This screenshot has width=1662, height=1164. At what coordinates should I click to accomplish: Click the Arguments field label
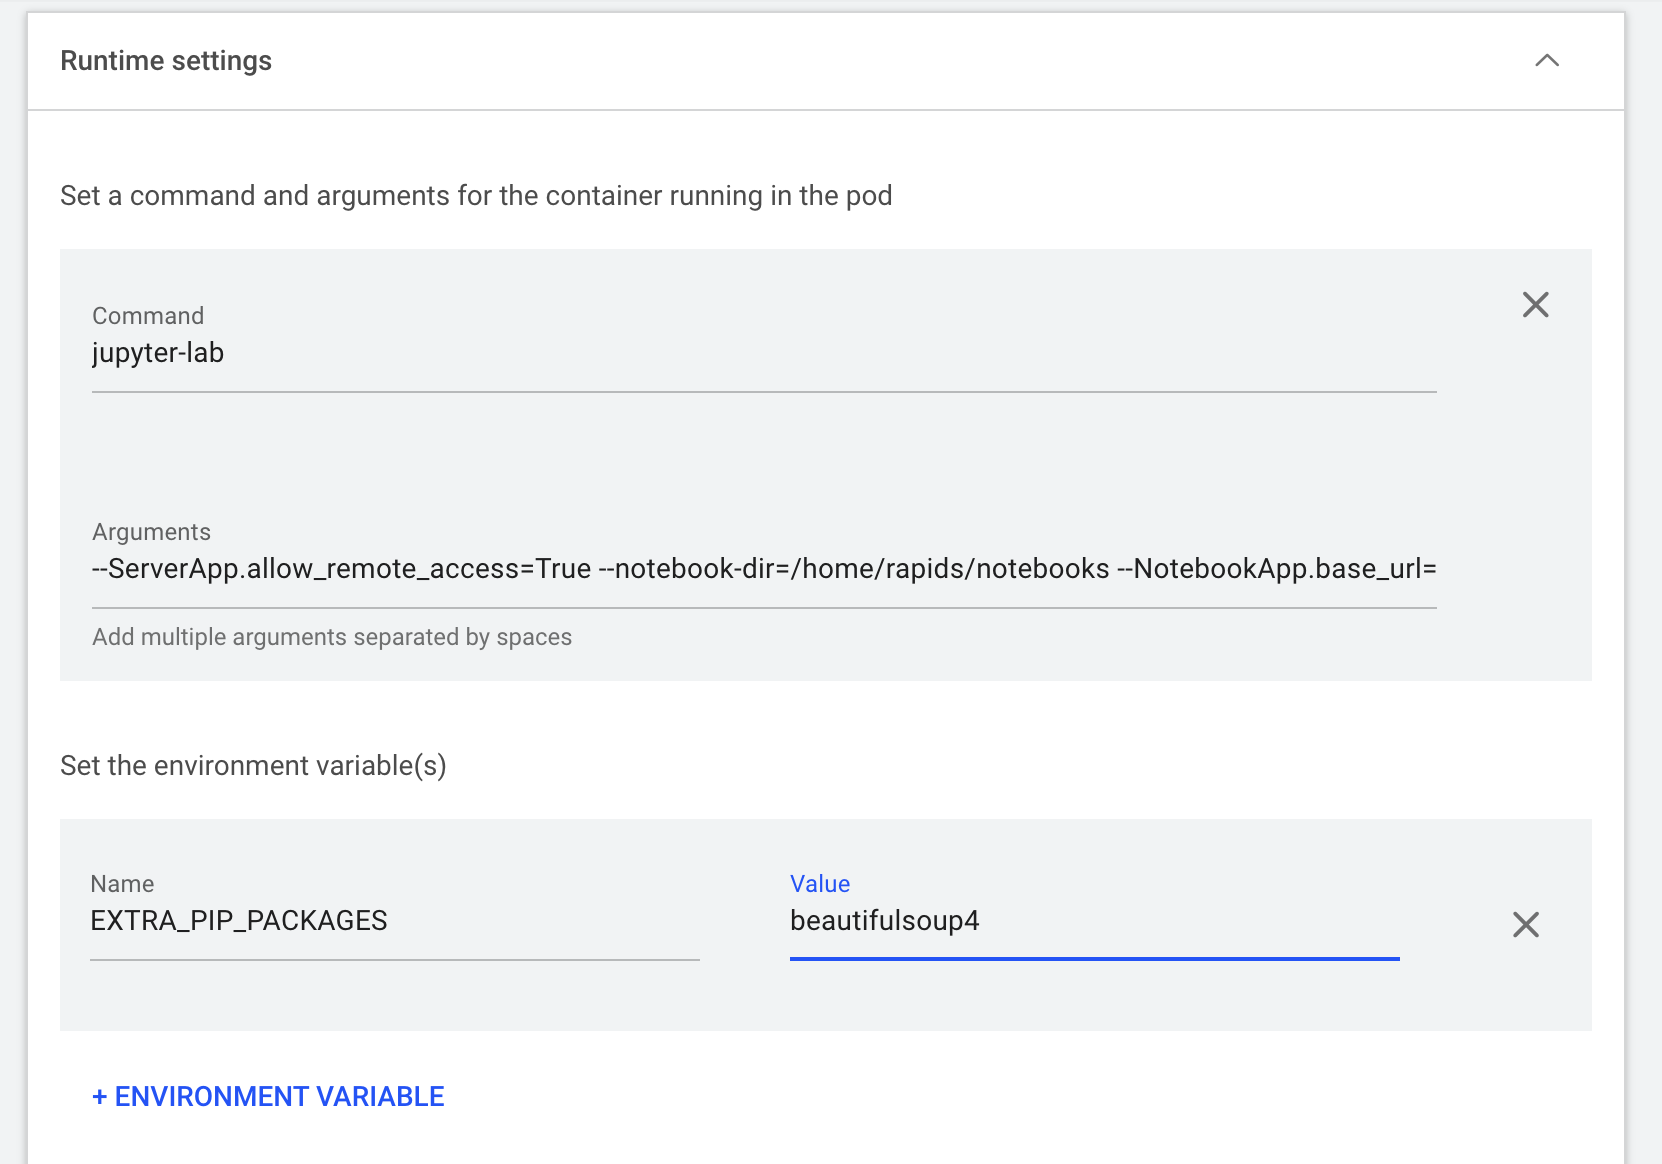(x=151, y=532)
